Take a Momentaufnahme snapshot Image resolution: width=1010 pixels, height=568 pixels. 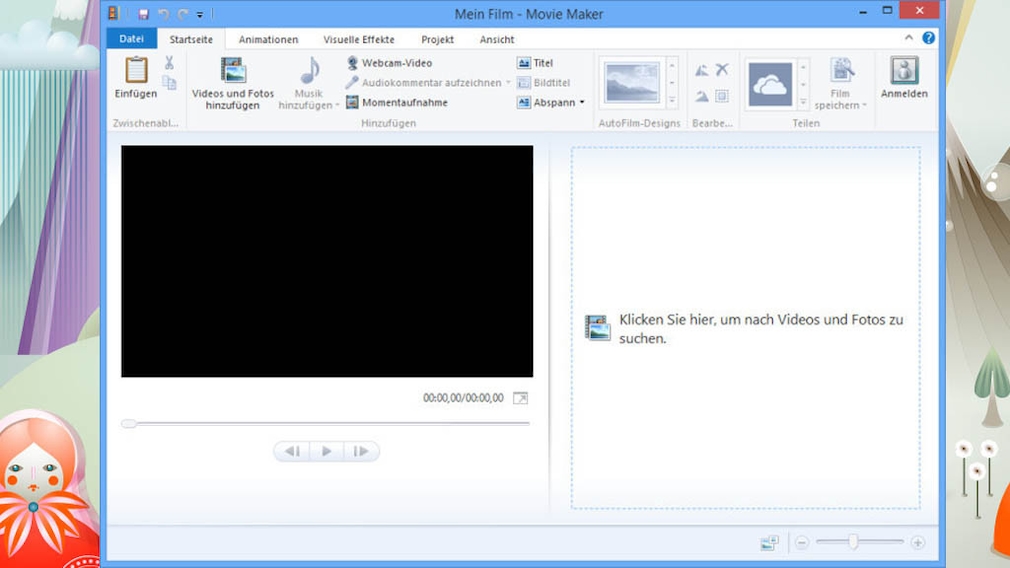click(397, 102)
